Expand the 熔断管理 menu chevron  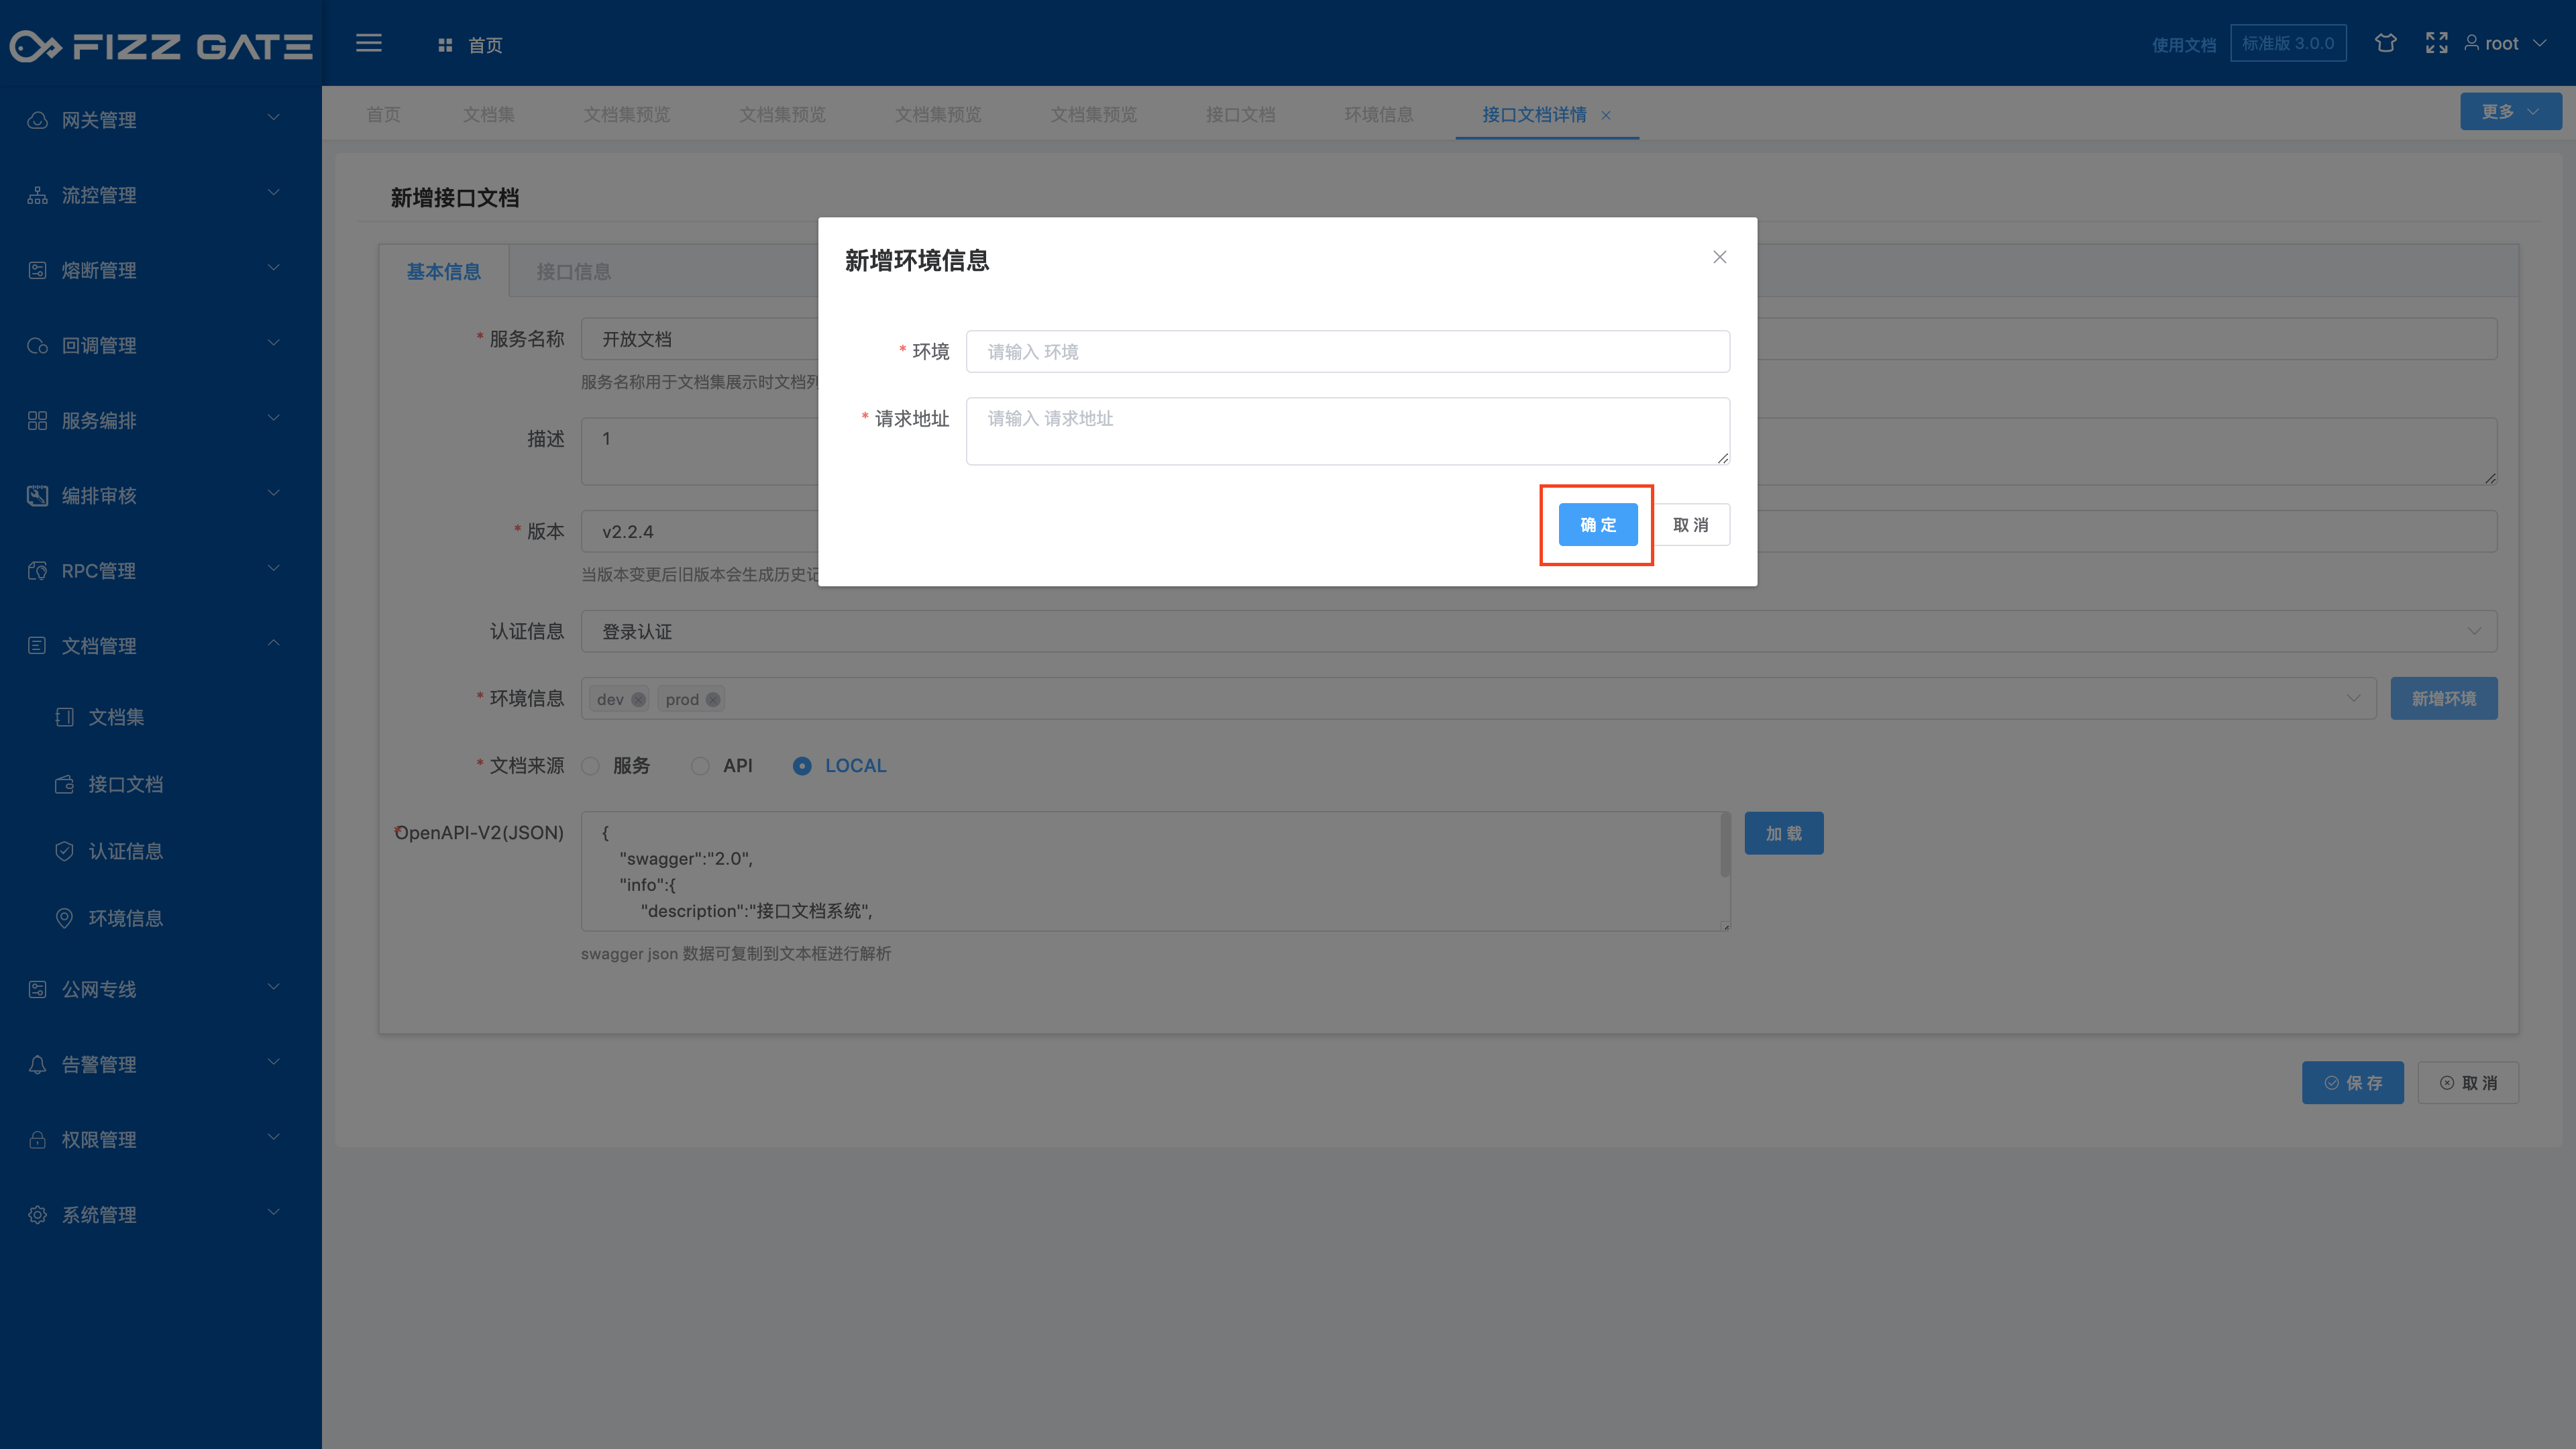(x=273, y=268)
